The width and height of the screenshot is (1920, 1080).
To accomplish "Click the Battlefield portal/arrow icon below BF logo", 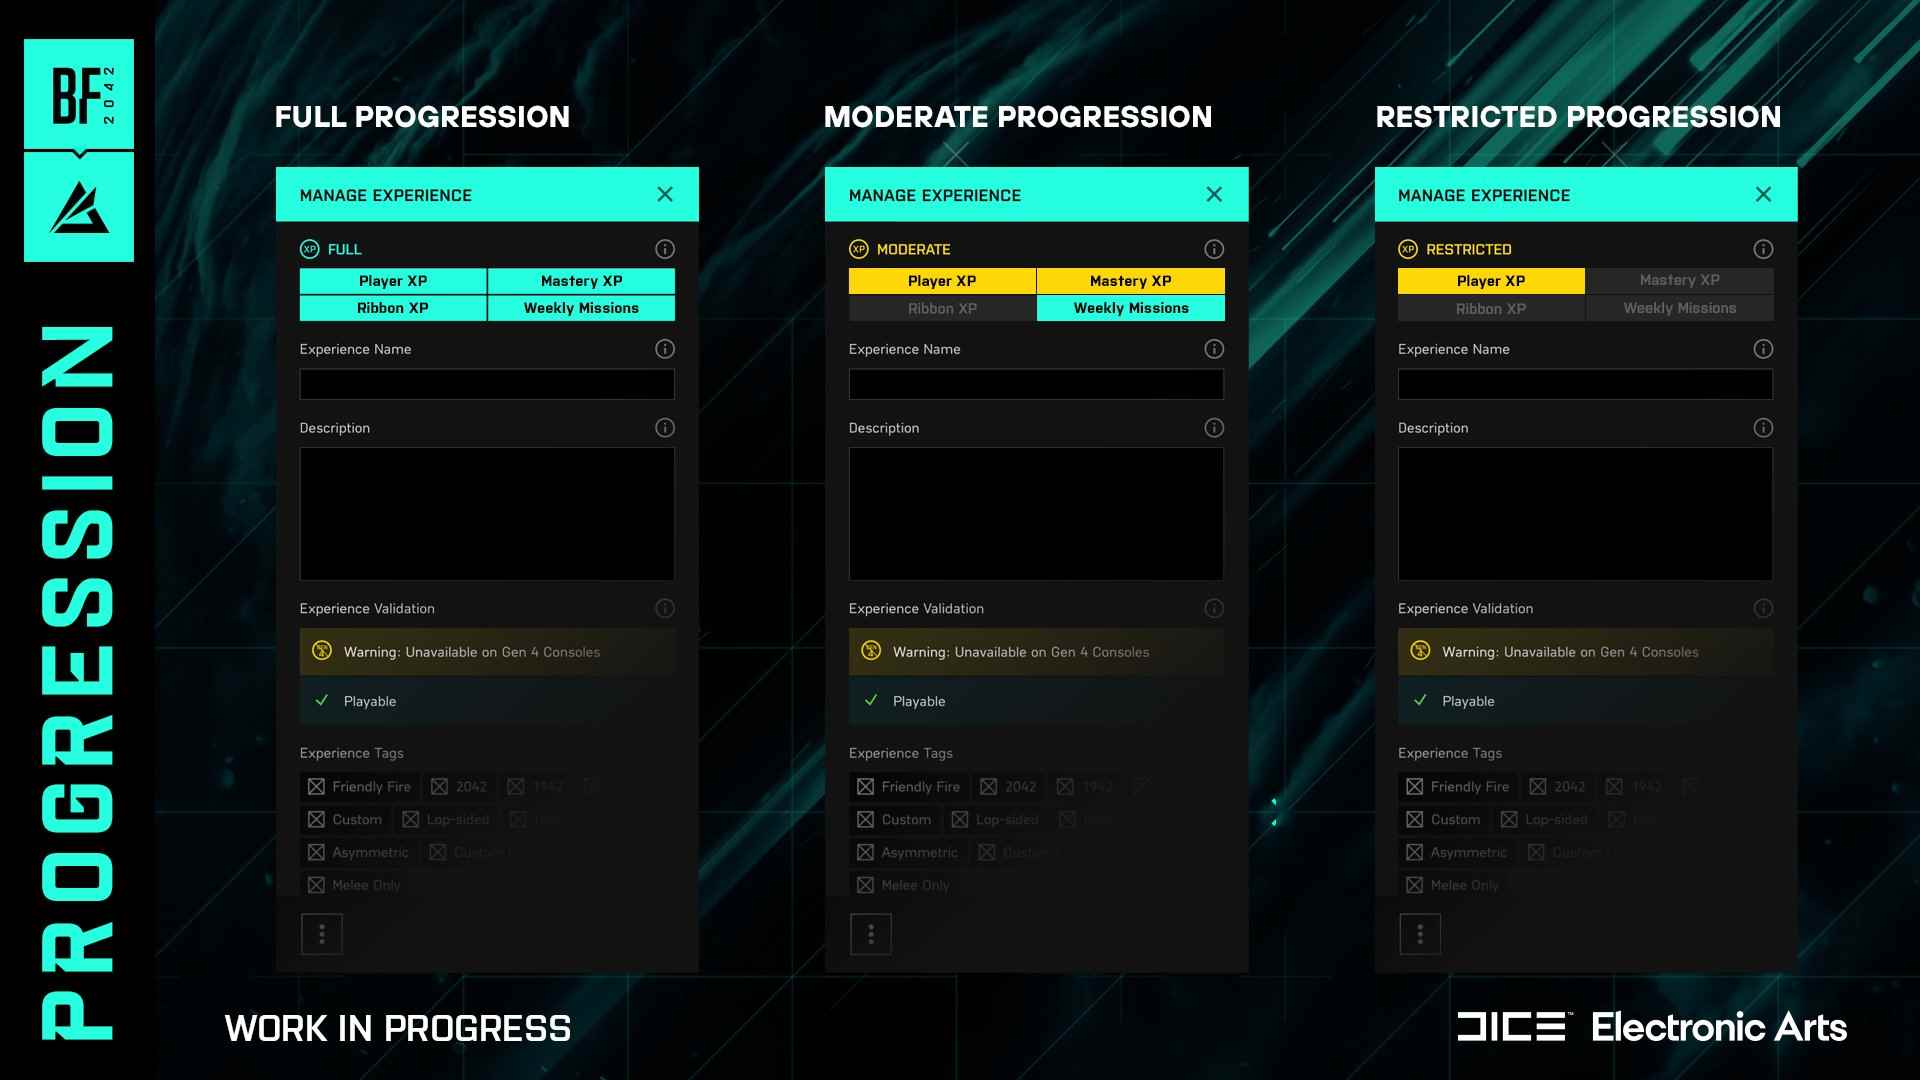I will [x=79, y=204].
